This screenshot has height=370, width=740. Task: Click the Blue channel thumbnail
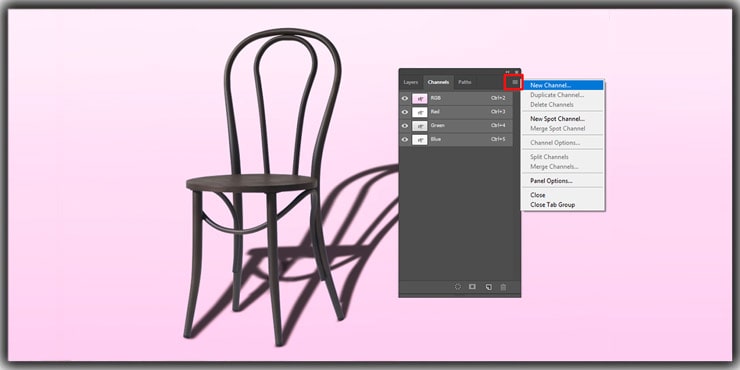coord(420,140)
